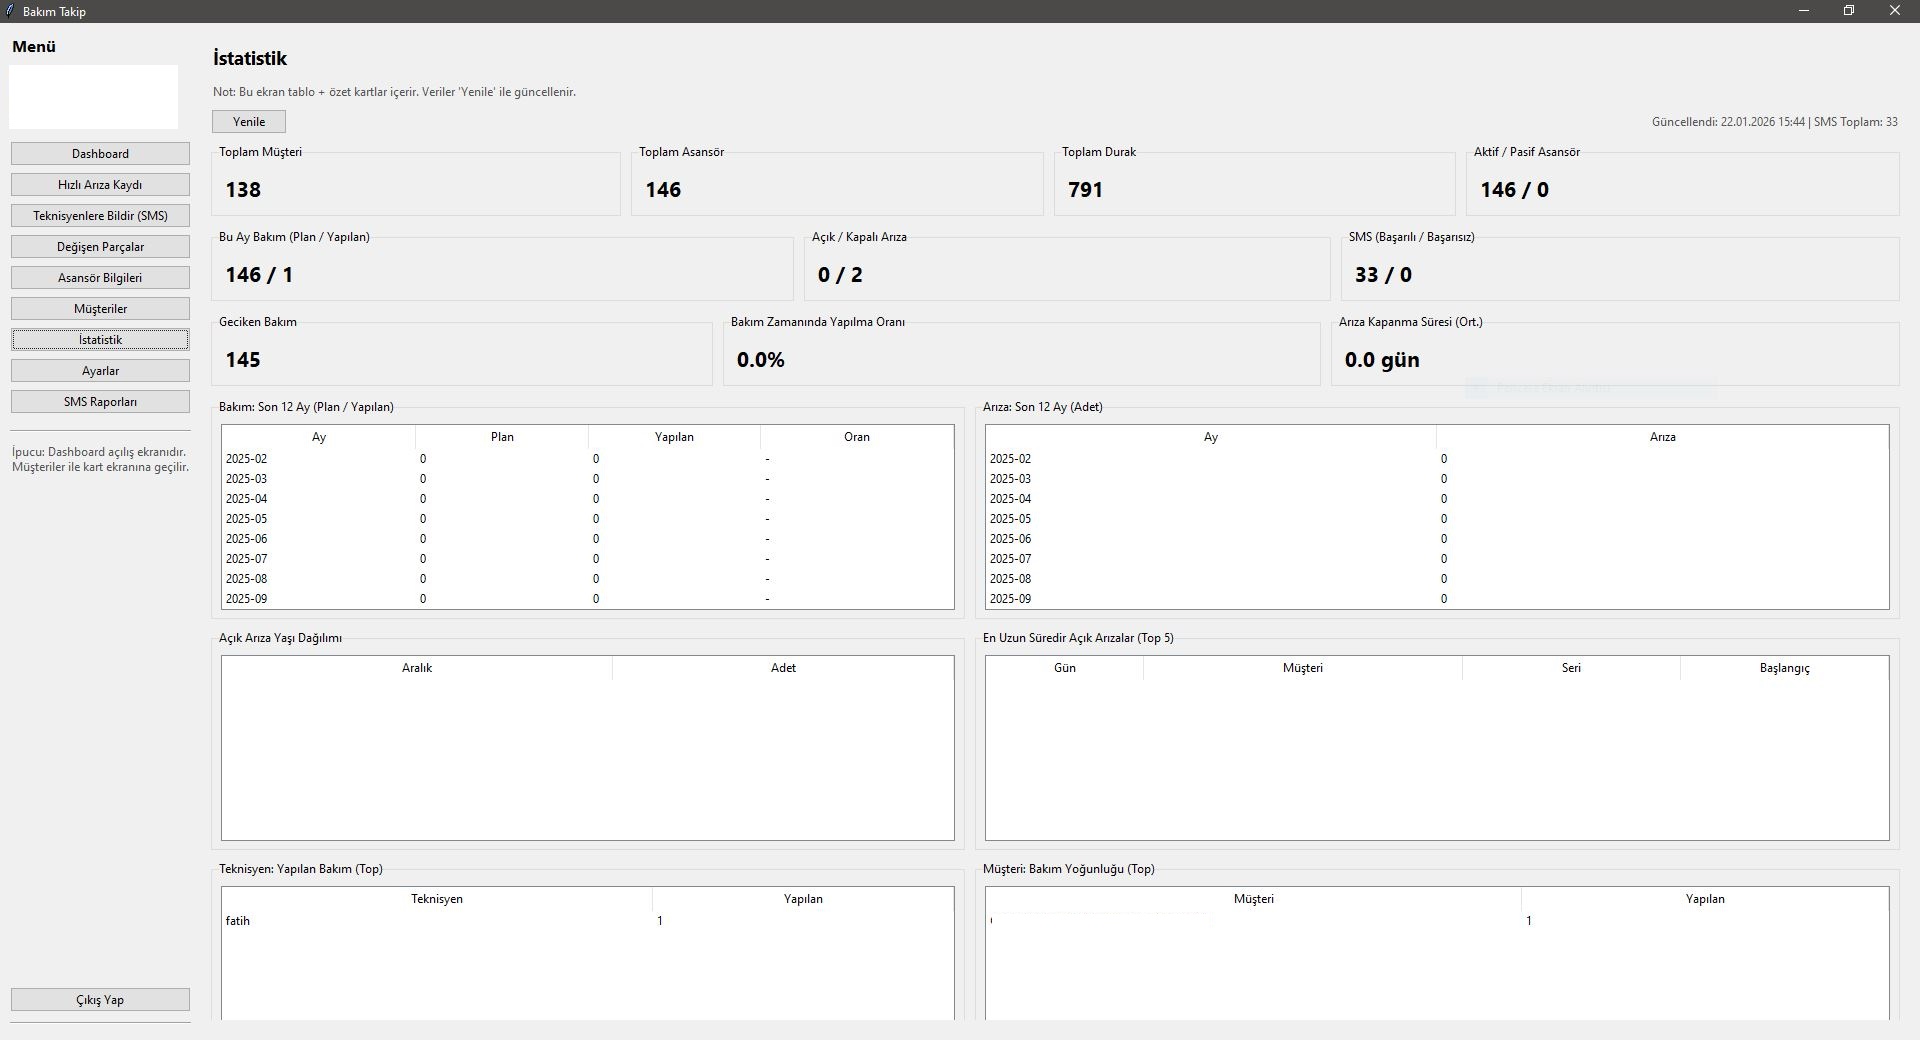1920x1040 pixels.
Task: Click the Bakım Takip title bar app icon
Action: pyautogui.click(x=10, y=11)
